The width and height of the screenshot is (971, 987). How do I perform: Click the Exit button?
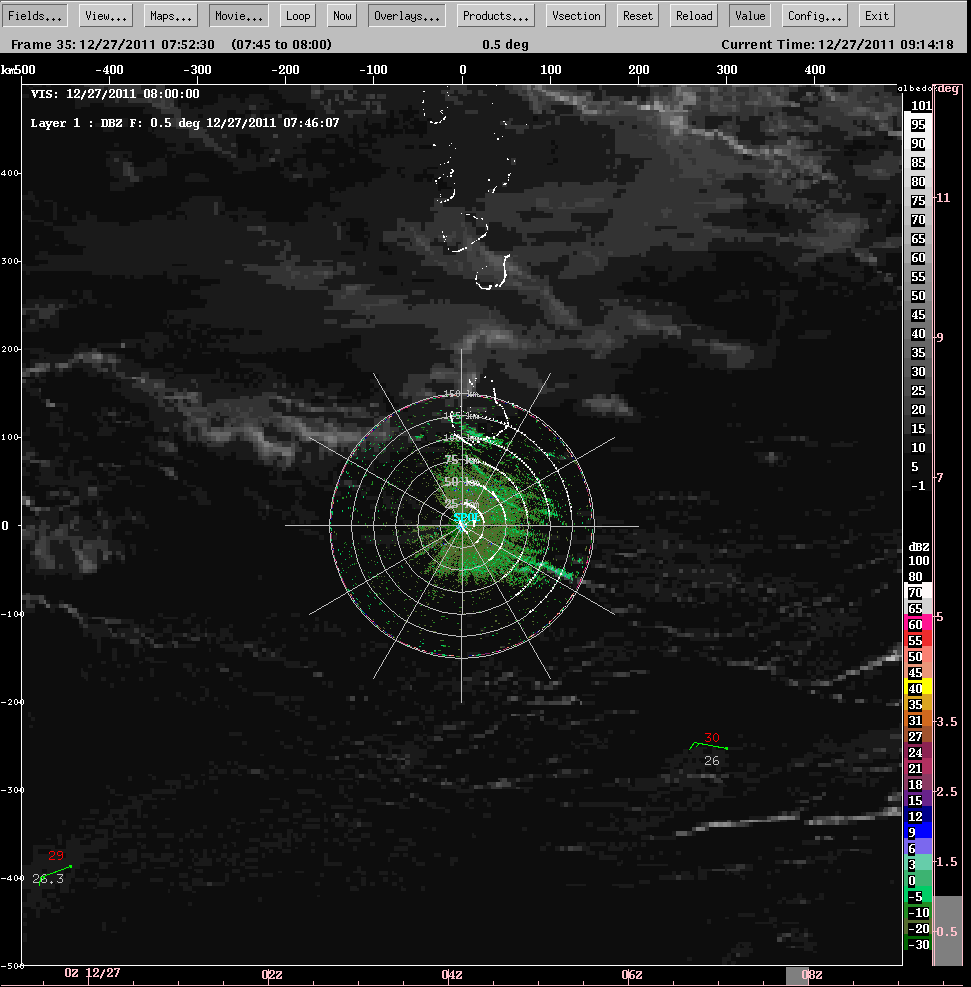[x=876, y=16]
